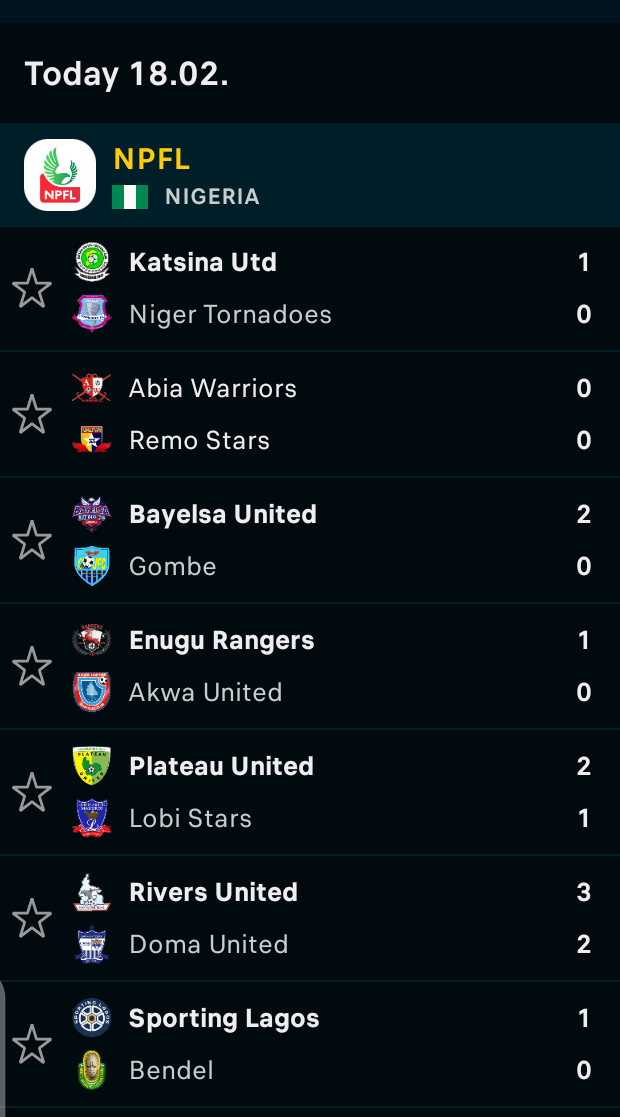The image size is (620, 1117).
Task: Click the Katsina Utd team crest
Action: [92, 263]
